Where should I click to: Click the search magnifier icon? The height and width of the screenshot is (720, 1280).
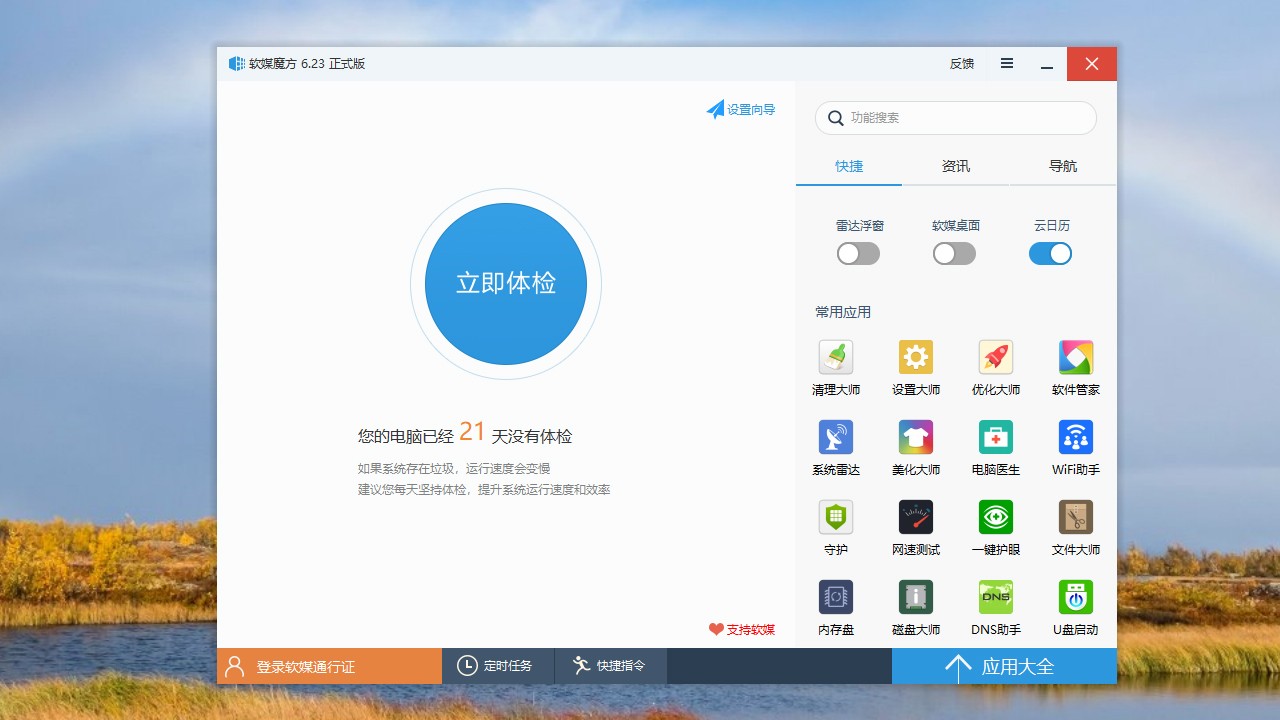(x=835, y=118)
